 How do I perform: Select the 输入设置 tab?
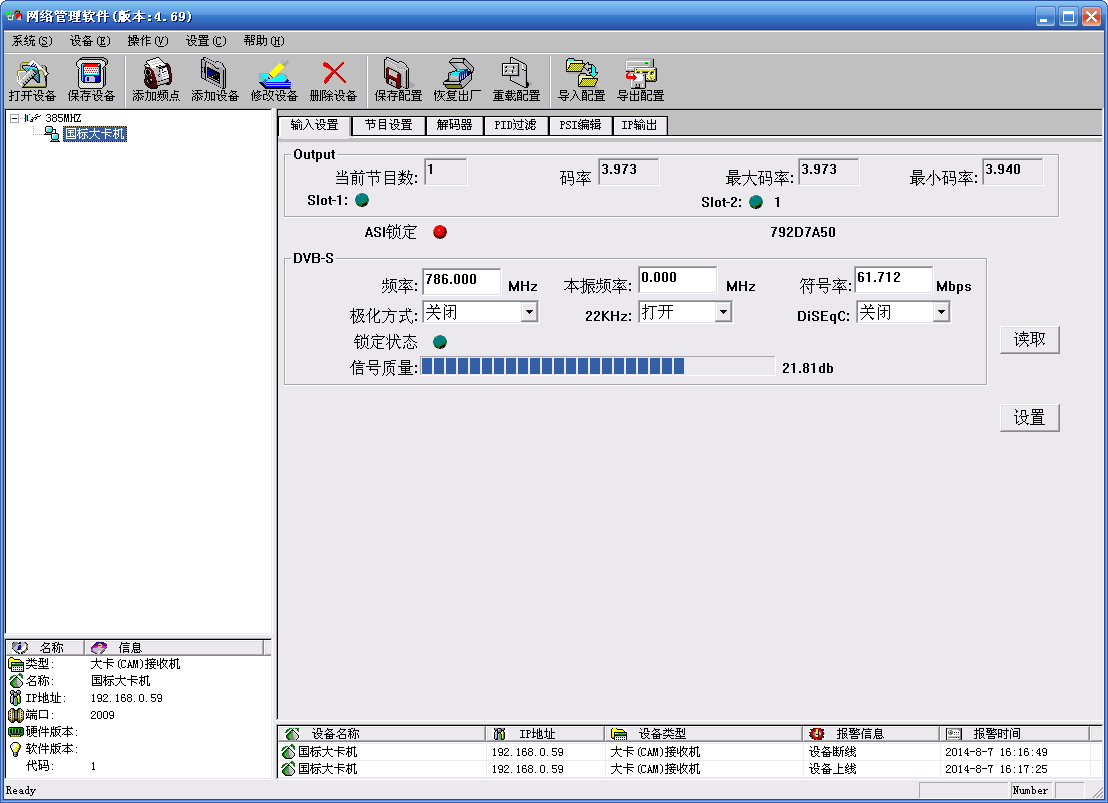click(314, 125)
